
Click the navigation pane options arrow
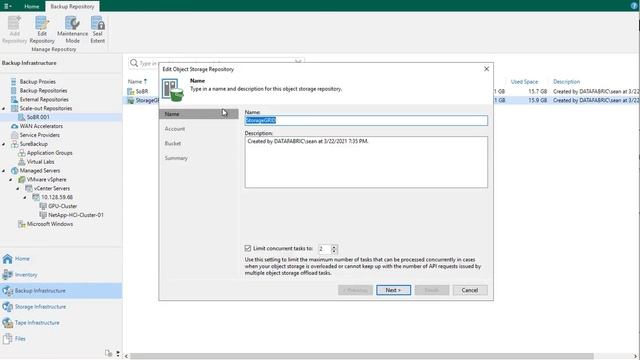[x=118, y=353]
